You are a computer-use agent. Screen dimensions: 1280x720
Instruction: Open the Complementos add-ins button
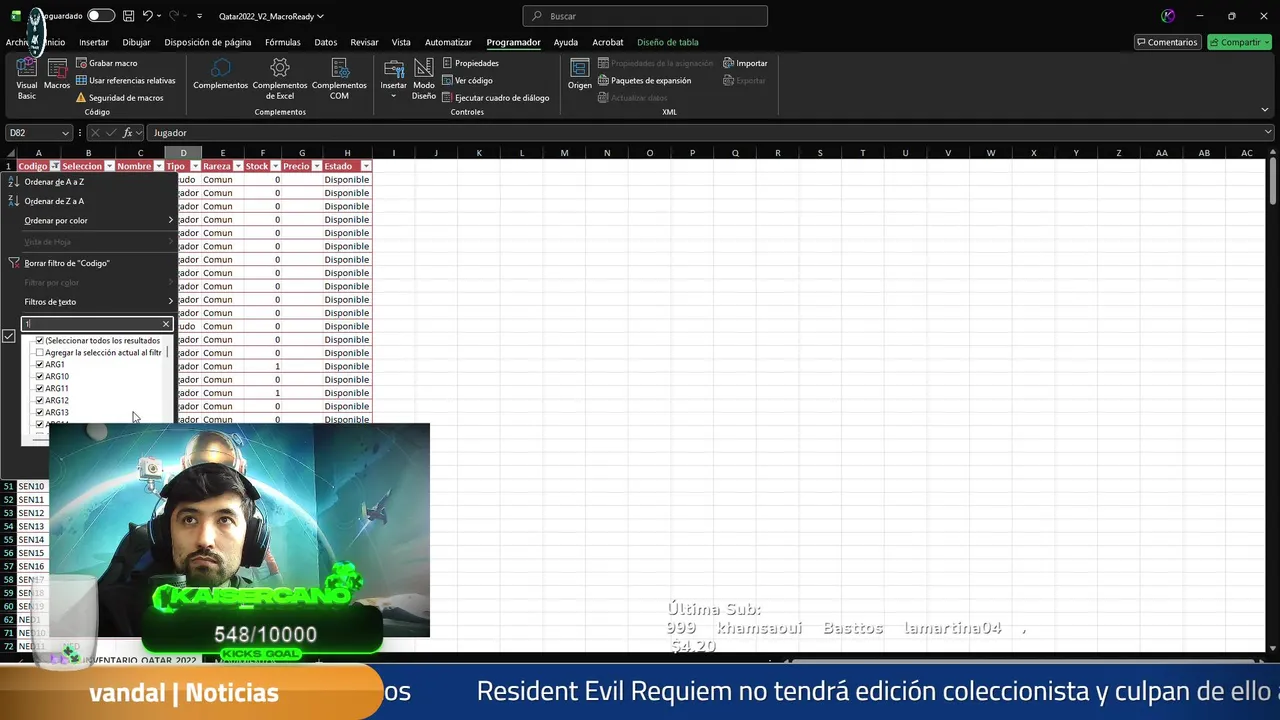220,75
